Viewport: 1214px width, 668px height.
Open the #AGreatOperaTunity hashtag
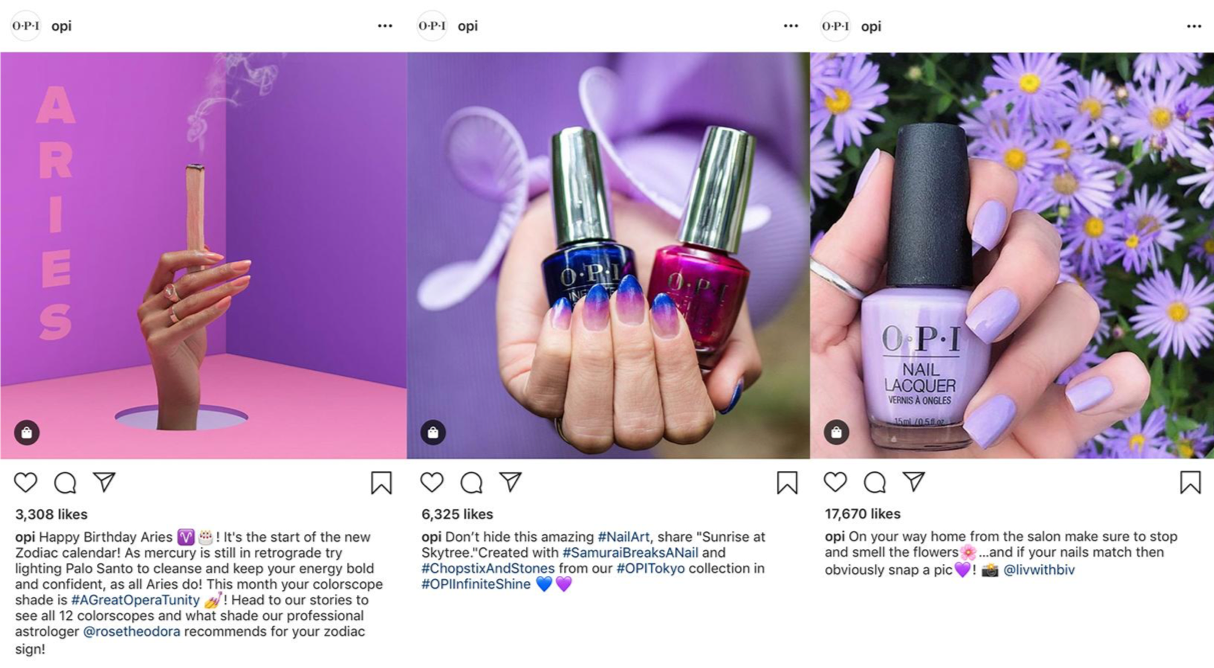pos(135,600)
